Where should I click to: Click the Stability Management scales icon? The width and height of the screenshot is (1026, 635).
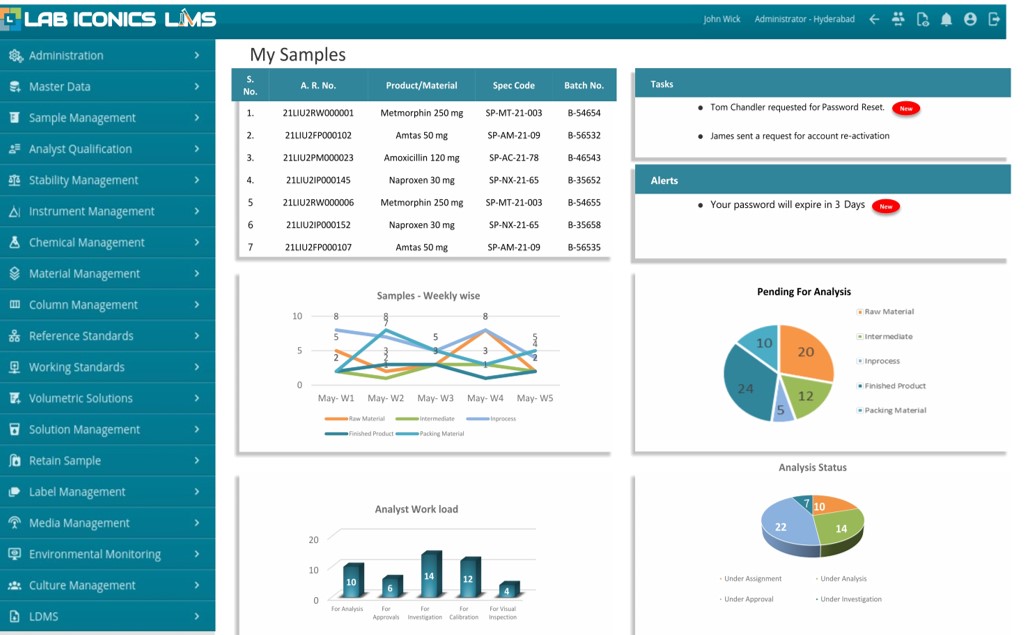[x=14, y=181]
